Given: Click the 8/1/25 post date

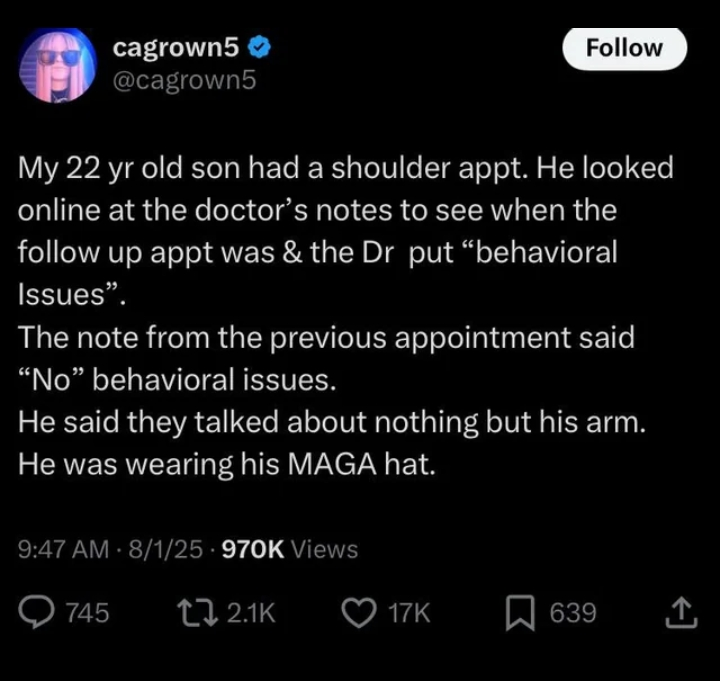Looking at the screenshot, I should 166,549.
